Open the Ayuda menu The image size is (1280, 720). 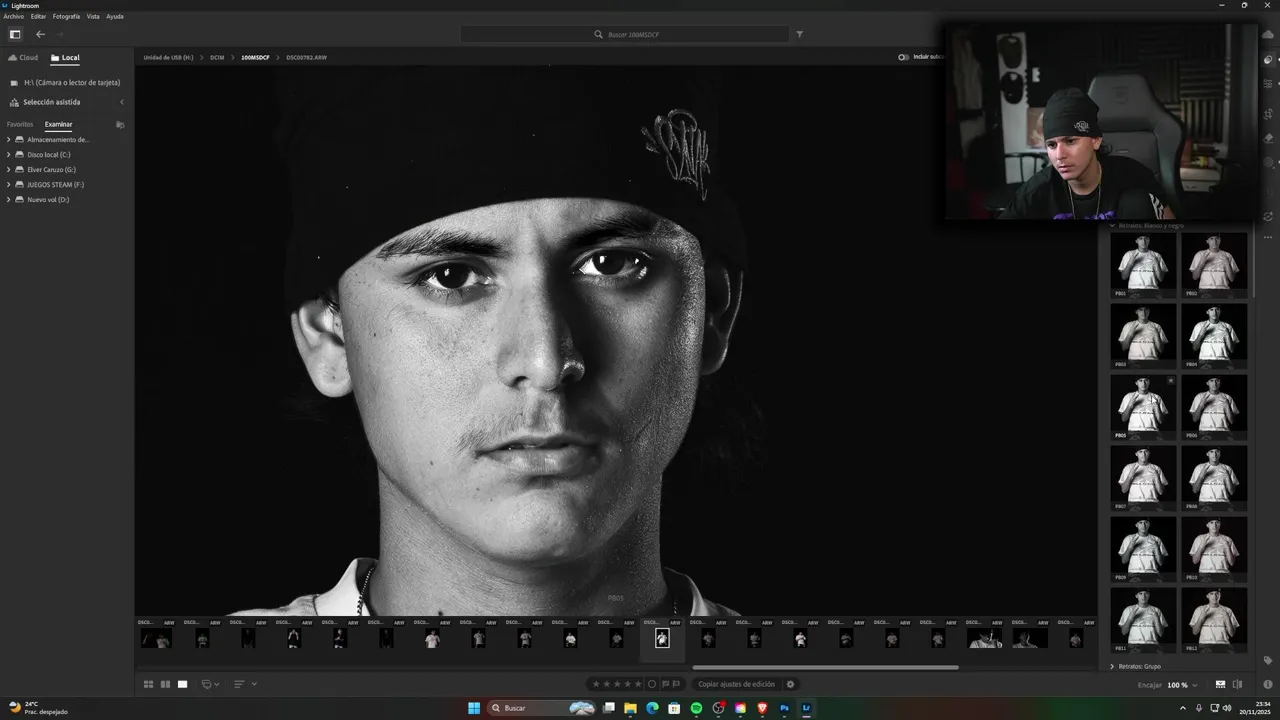tap(115, 16)
